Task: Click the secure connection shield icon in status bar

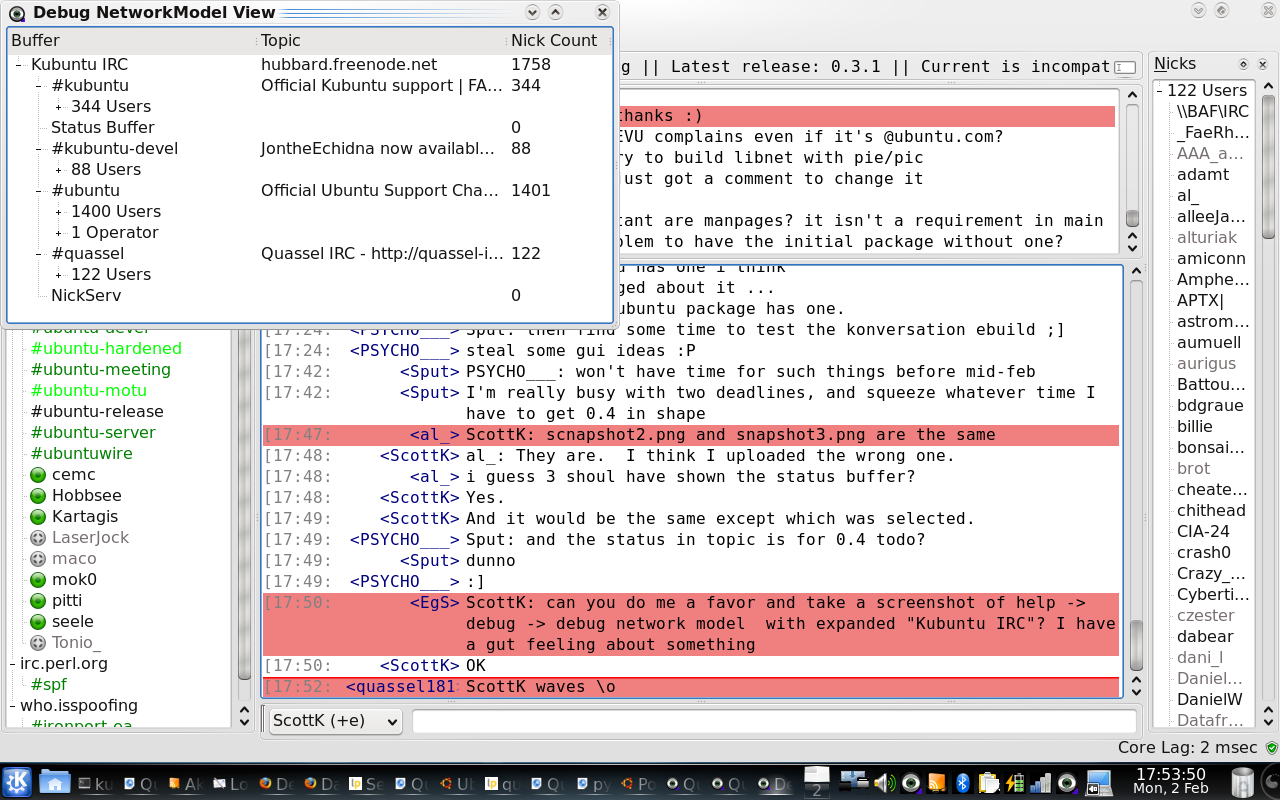Action: pos(1272,748)
